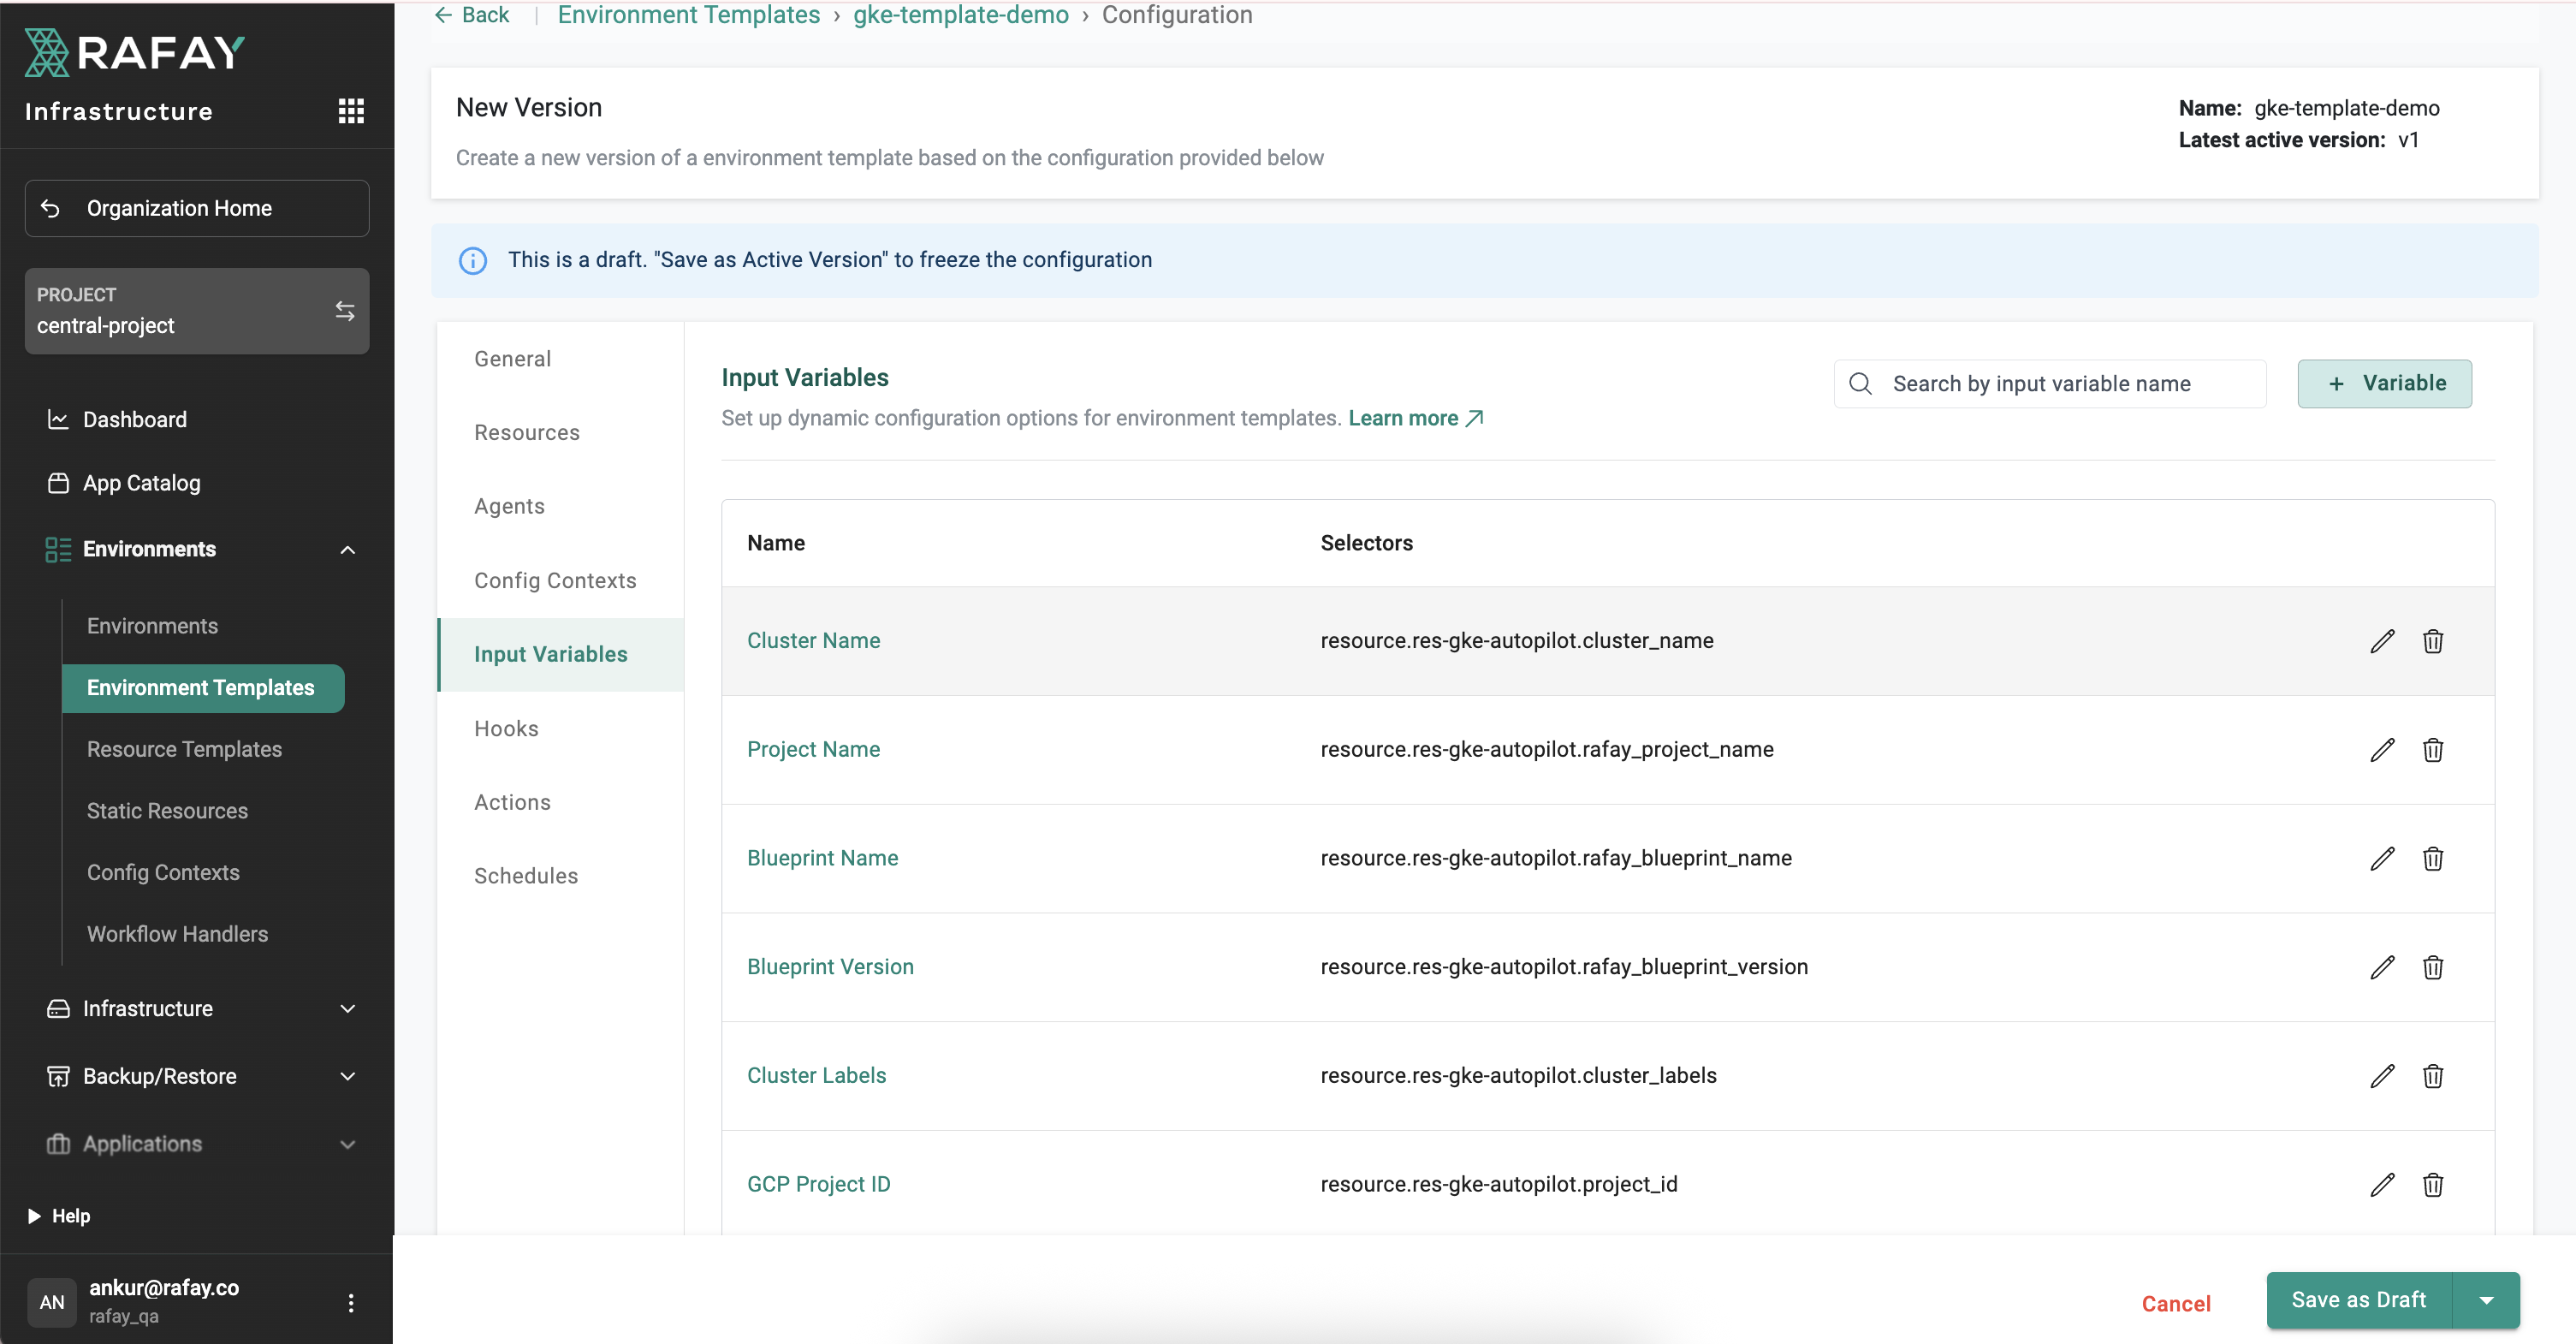
Task: Open the Save as Draft dropdown arrow
Action: point(2486,1300)
